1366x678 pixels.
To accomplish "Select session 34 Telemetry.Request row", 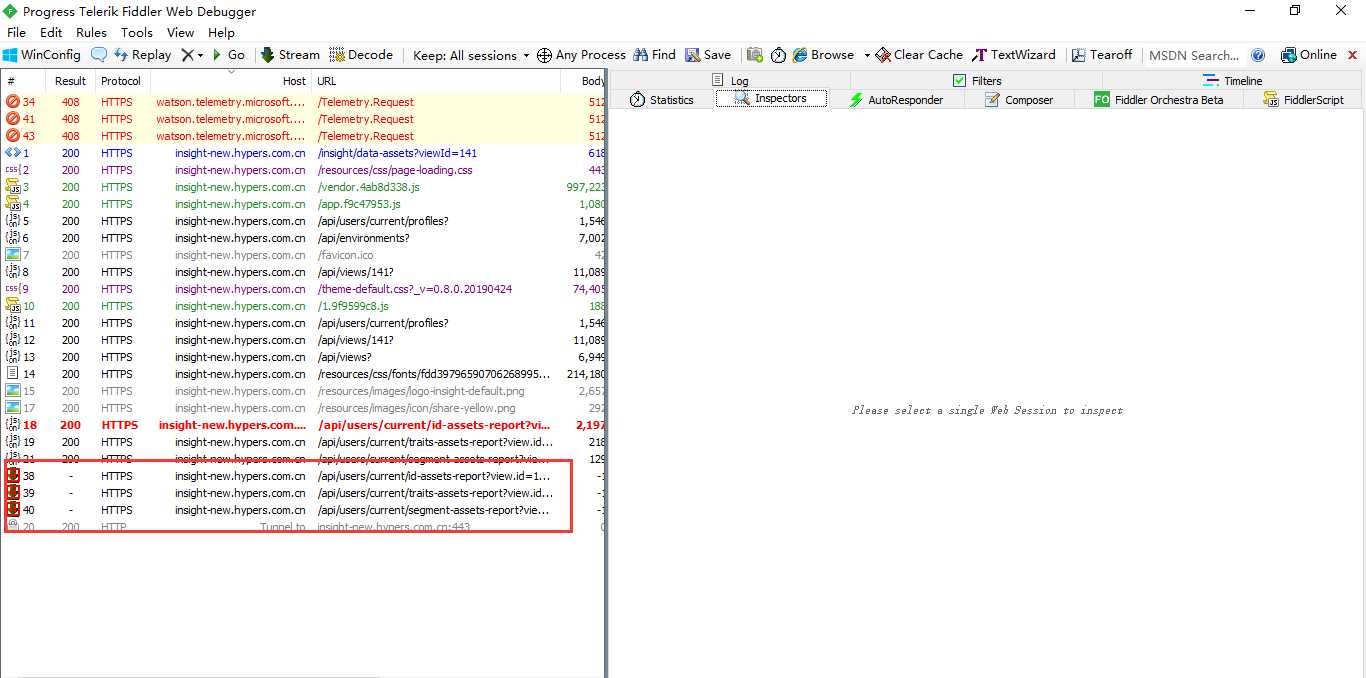I will coord(304,102).
